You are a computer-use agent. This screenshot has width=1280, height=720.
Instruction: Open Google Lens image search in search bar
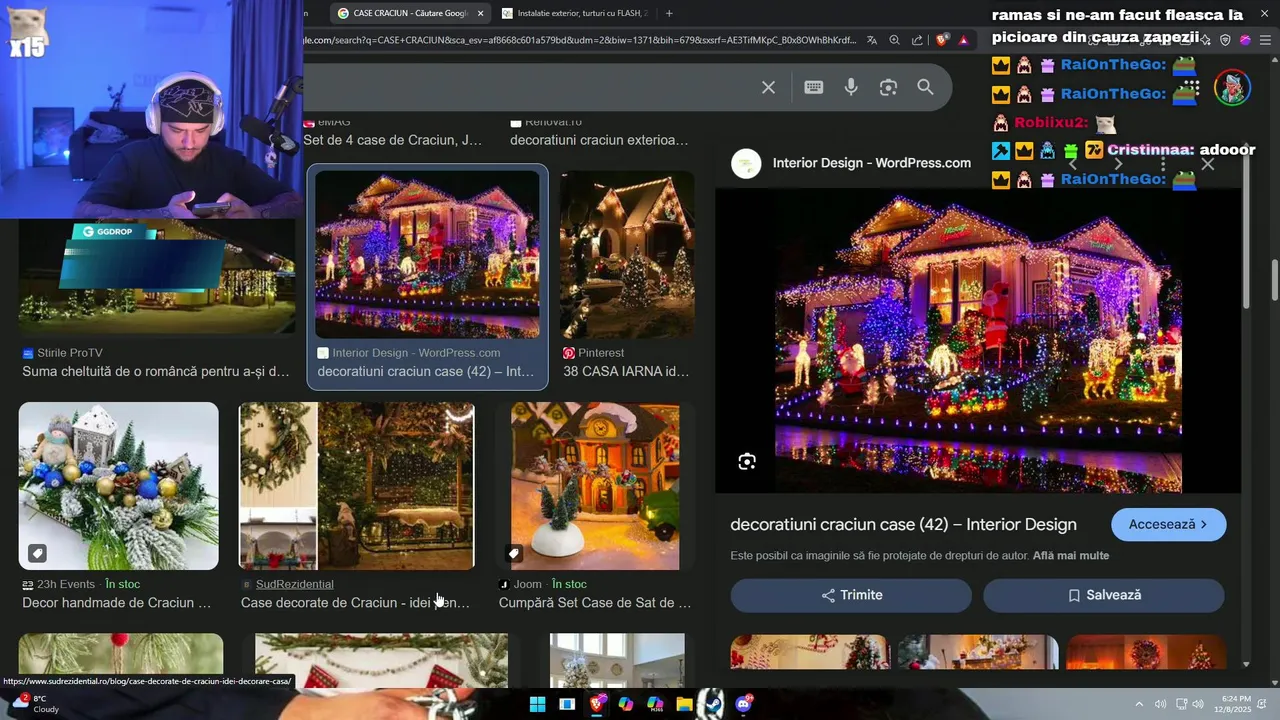888,87
